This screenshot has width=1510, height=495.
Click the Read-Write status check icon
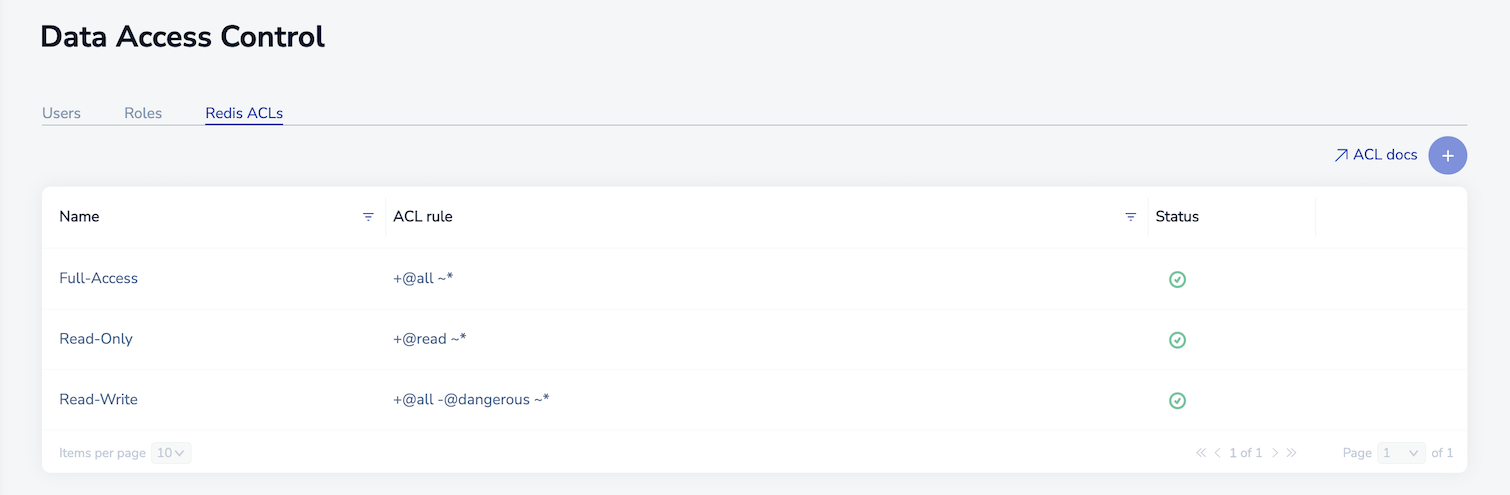coord(1177,400)
